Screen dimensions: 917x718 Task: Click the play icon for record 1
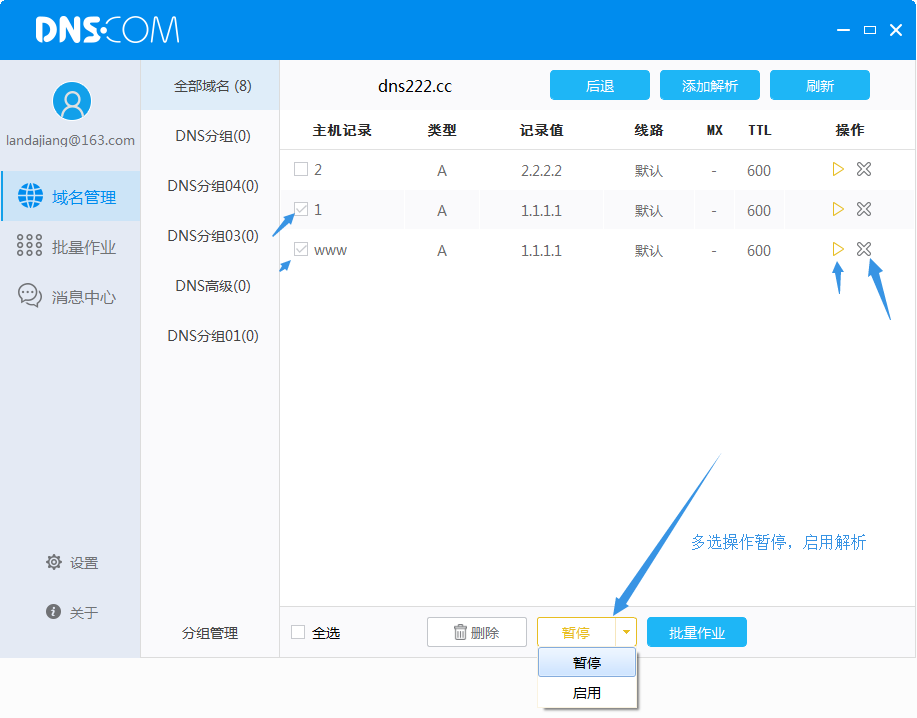click(x=838, y=210)
